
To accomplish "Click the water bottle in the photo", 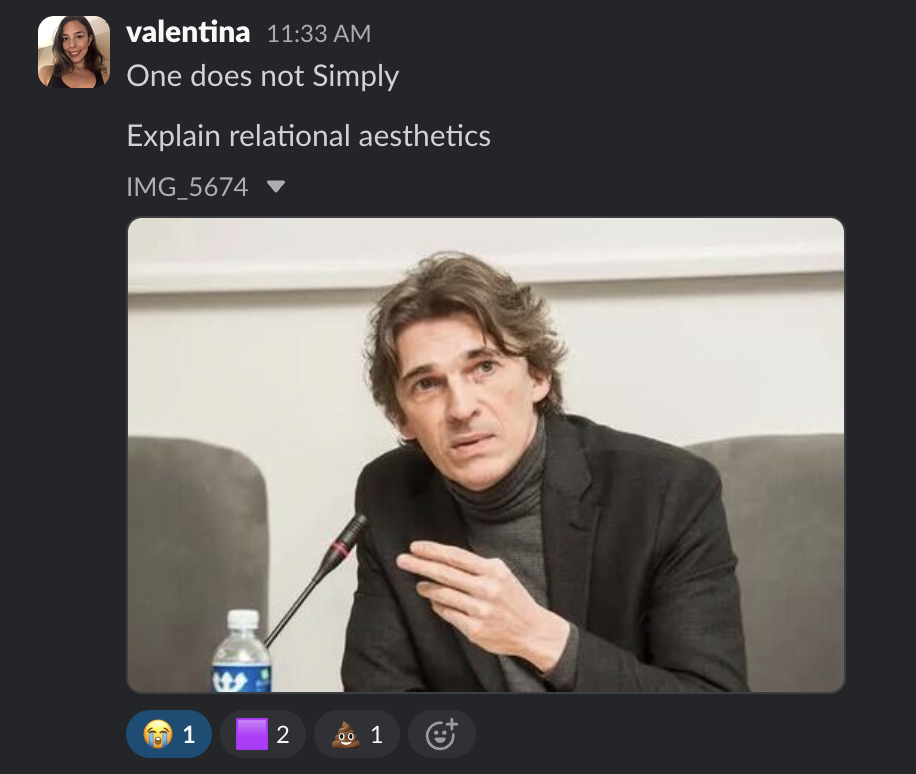I will click(x=241, y=655).
